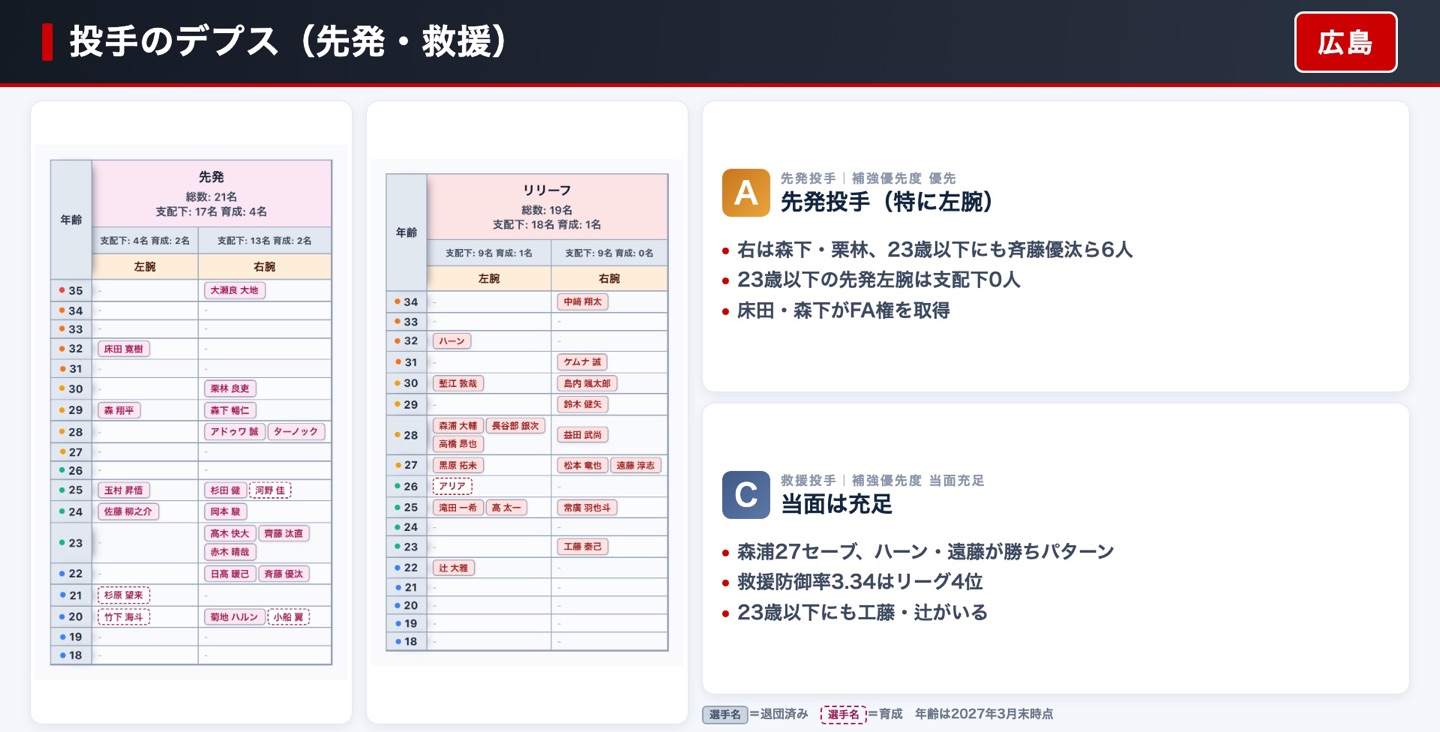Click the 広島 team button
The image size is (1440, 732).
(x=1345, y=42)
